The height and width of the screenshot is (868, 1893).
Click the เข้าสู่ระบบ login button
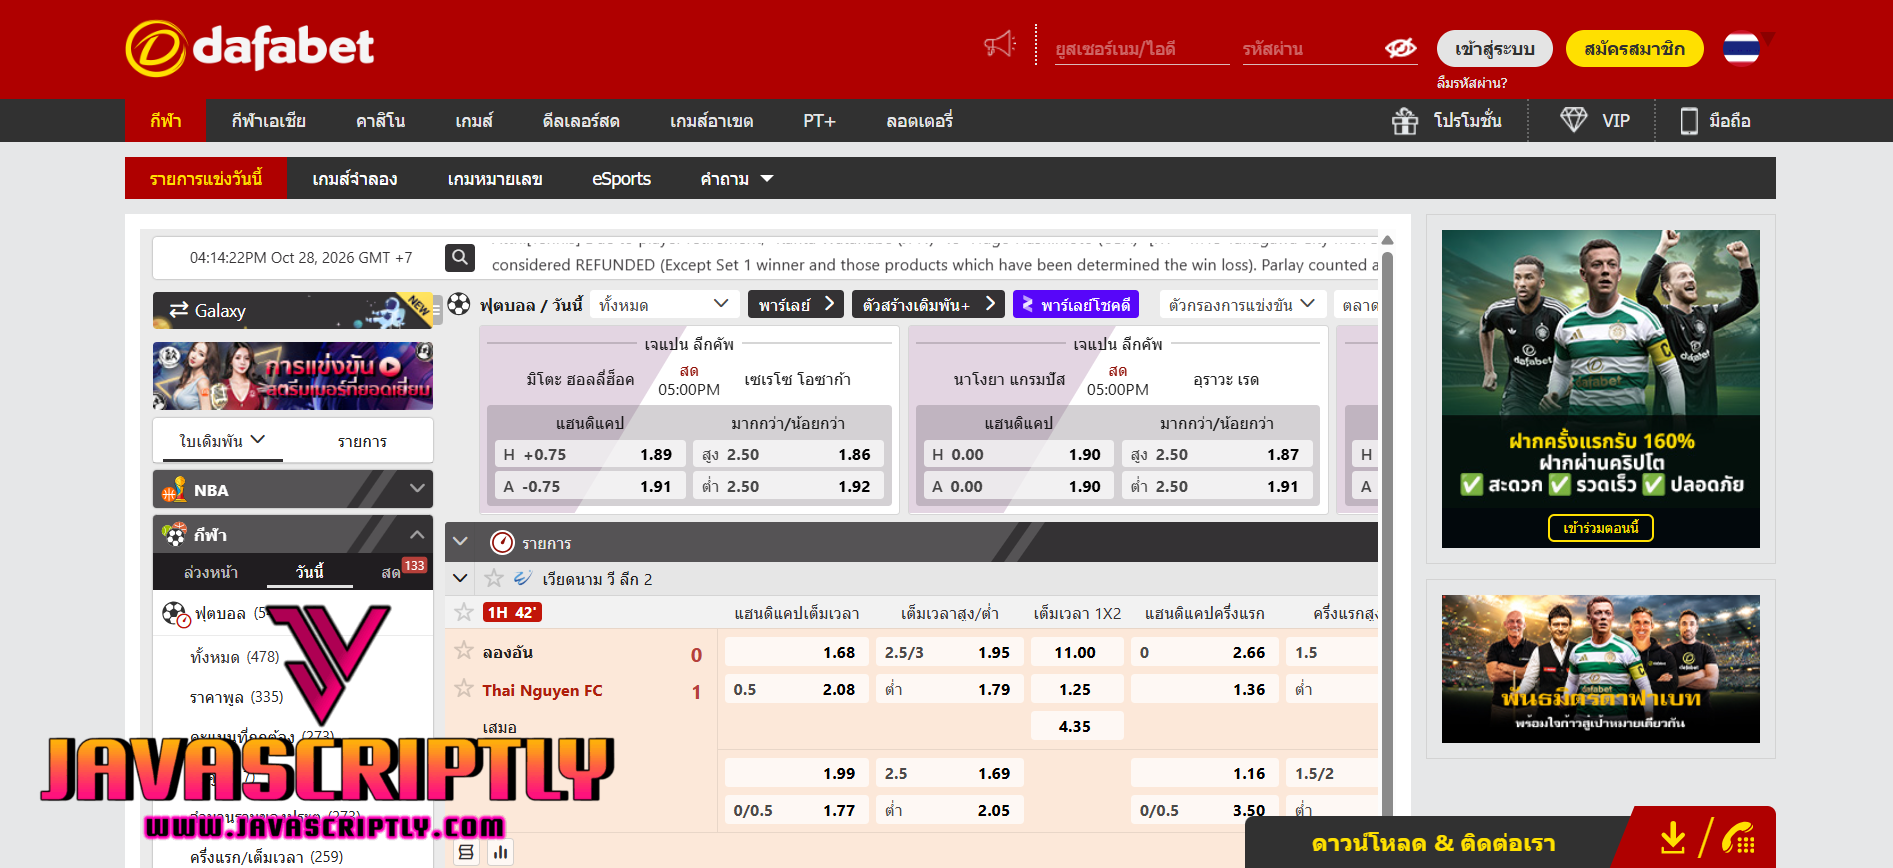pyautogui.click(x=1495, y=48)
